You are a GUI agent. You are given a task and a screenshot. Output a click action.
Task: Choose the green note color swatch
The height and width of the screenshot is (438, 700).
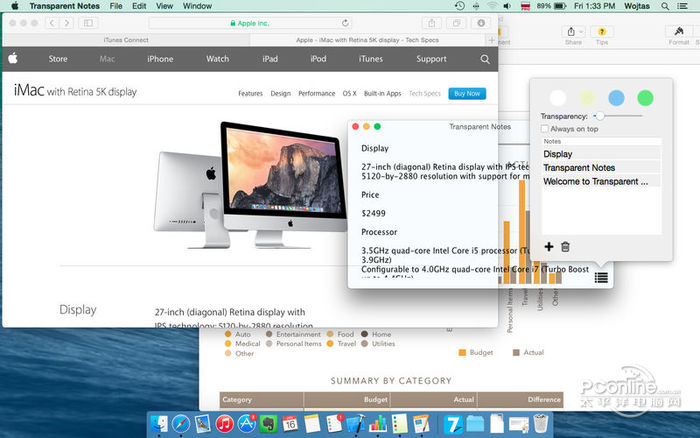pos(645,98)
